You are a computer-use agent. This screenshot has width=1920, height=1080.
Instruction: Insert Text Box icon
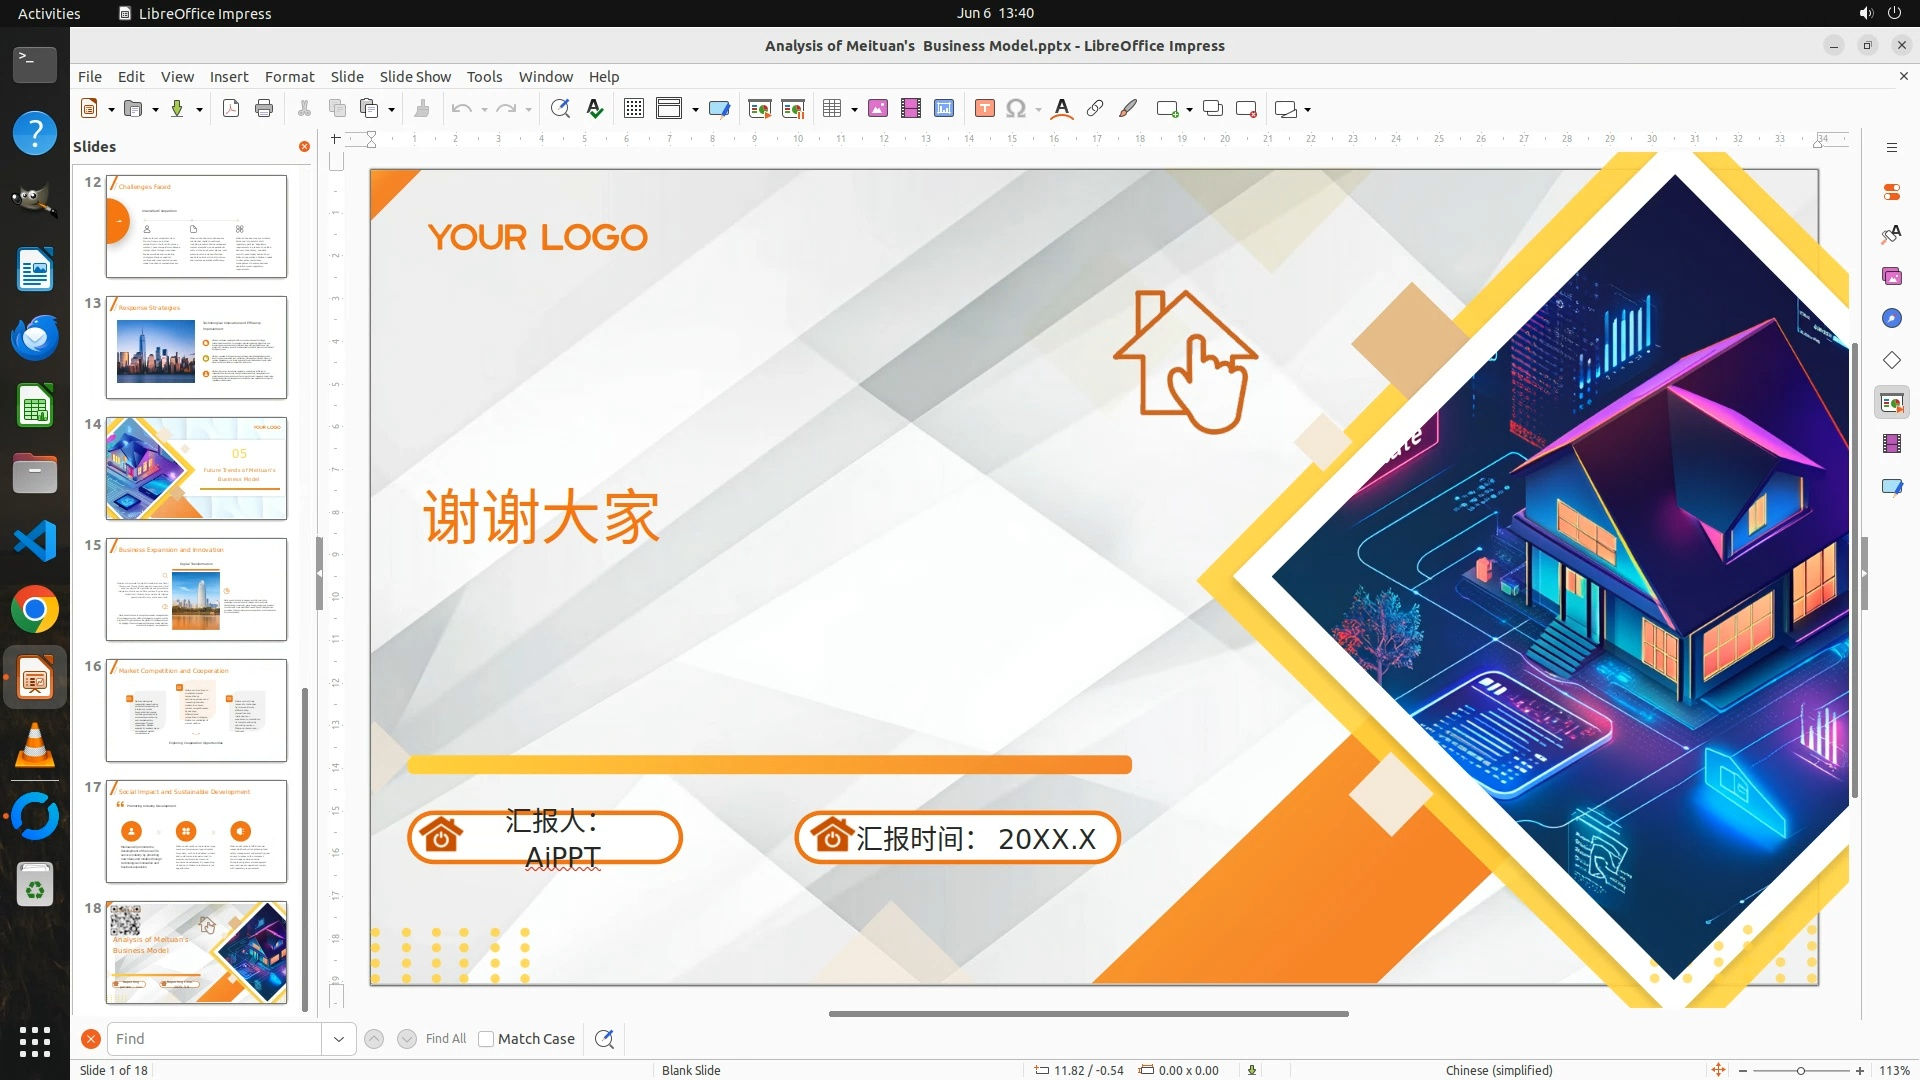tap(984, 109)
